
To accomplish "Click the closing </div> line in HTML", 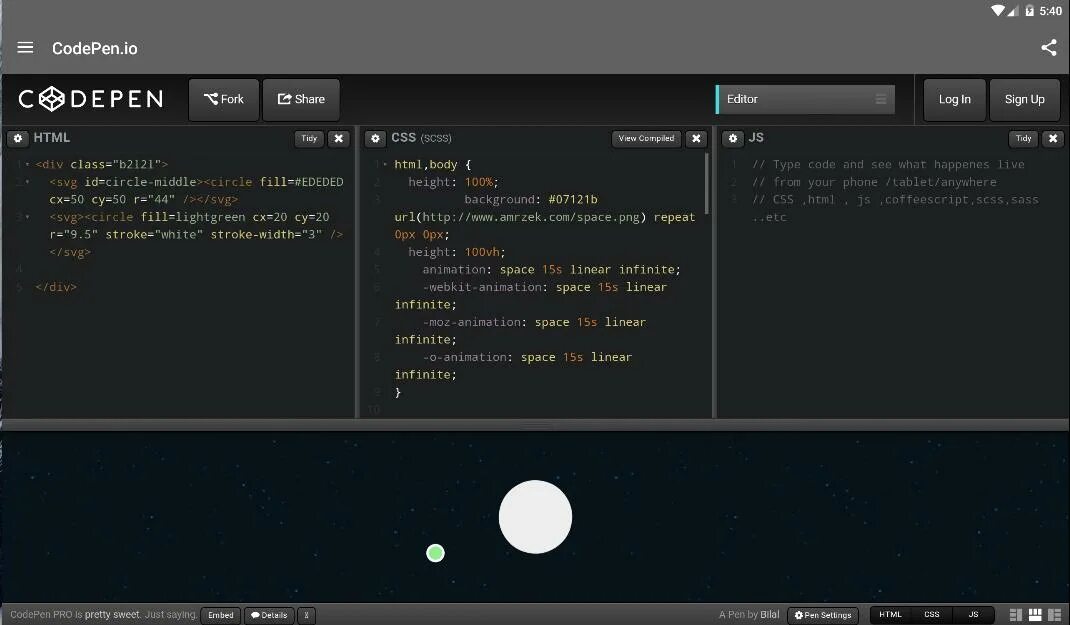I will (56, 287).
